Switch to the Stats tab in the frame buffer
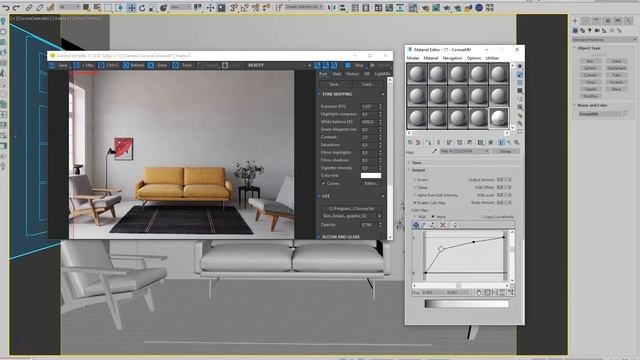Viewport: 640px width, 360px height. pos(337,74)
